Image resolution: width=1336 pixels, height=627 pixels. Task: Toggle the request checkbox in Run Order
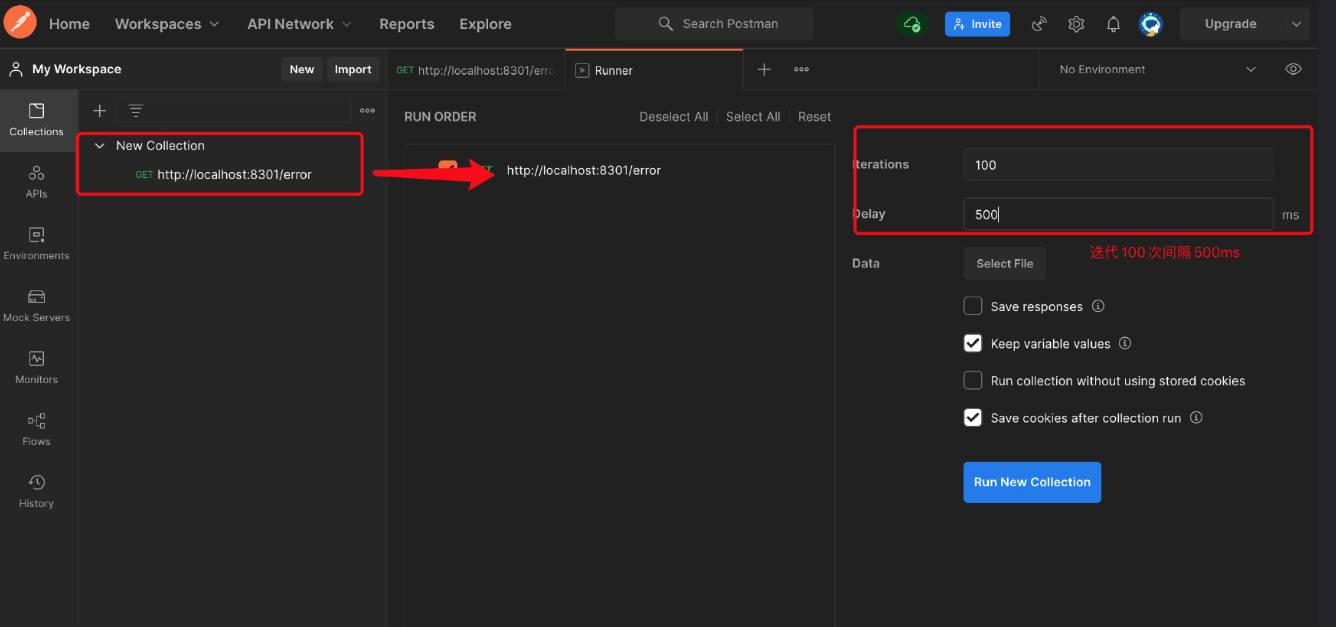tap(447, 169)
